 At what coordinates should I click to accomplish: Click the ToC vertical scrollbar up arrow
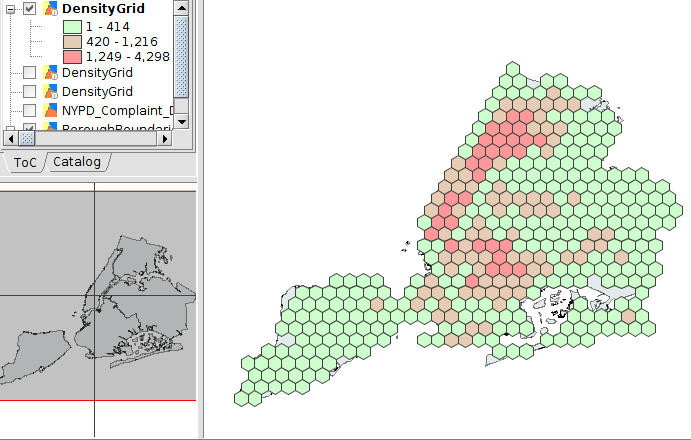(x=181, y=7)
